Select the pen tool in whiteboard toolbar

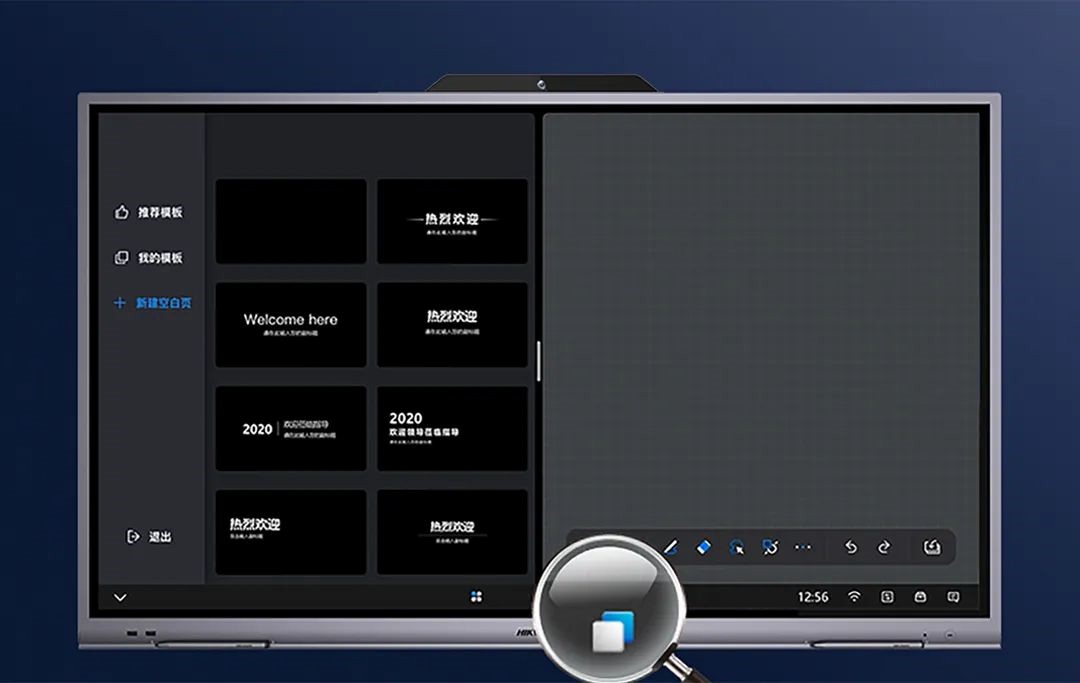[x=671, y=547]
